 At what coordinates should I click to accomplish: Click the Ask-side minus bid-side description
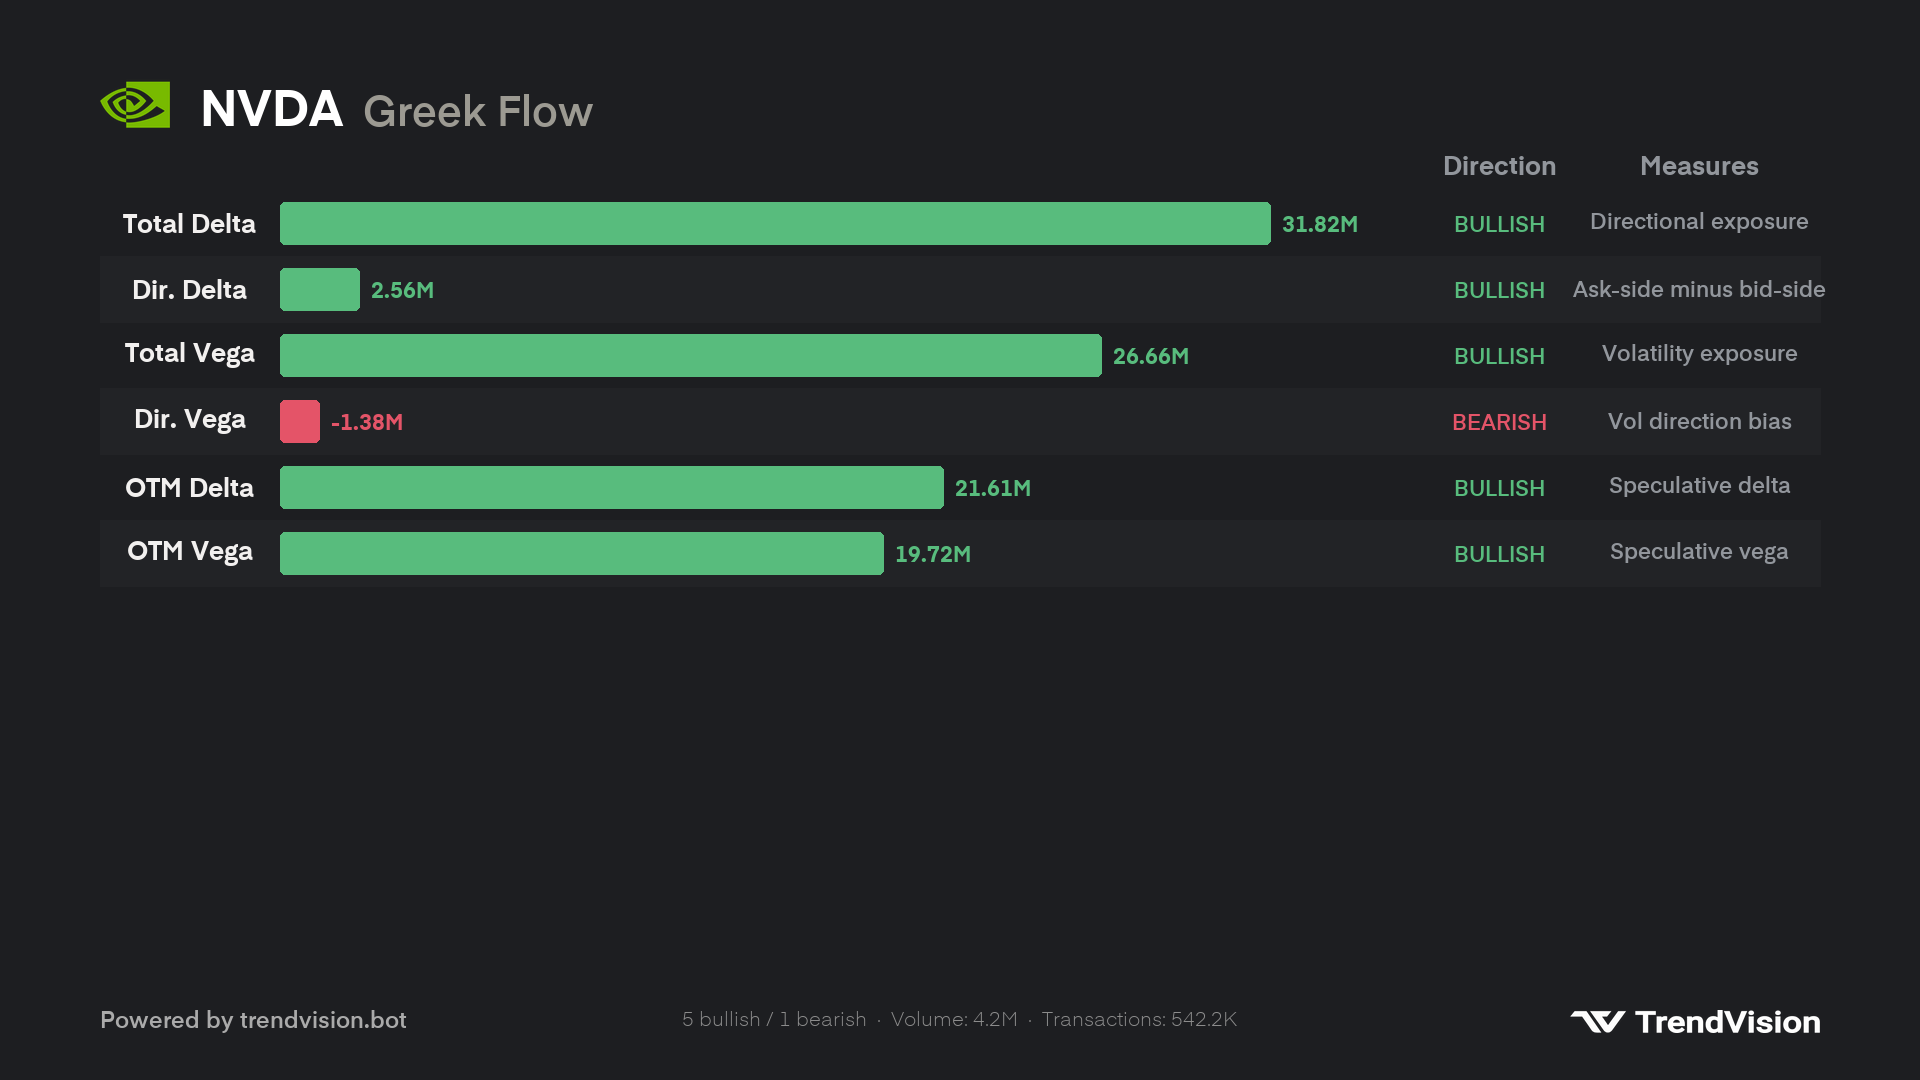[x=1699, y=289]
